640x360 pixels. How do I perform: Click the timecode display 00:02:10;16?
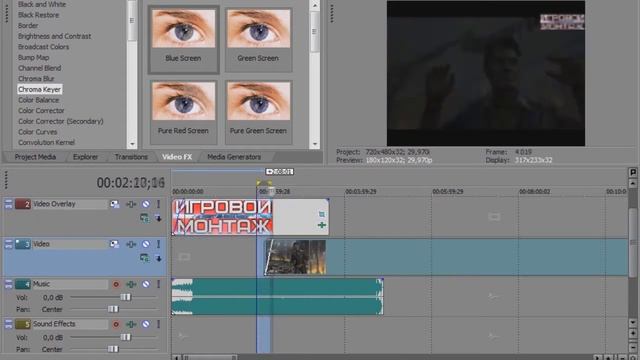point(131,182)
